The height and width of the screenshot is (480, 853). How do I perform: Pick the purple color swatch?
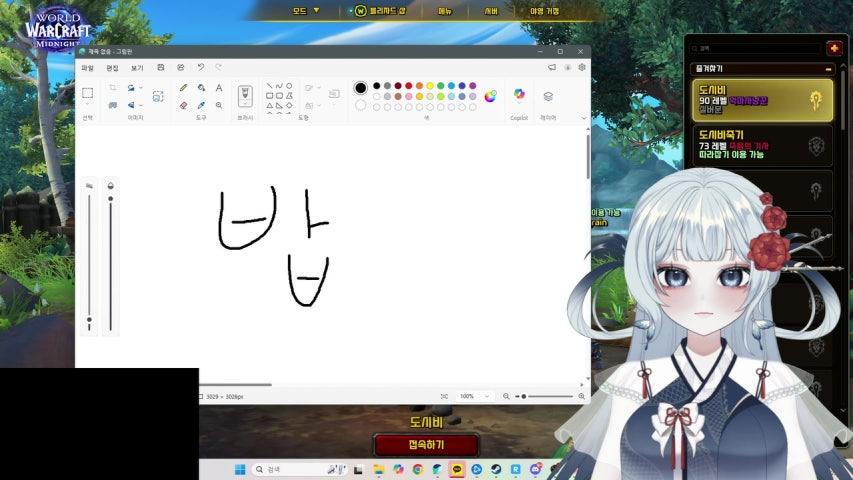(472, 85)
